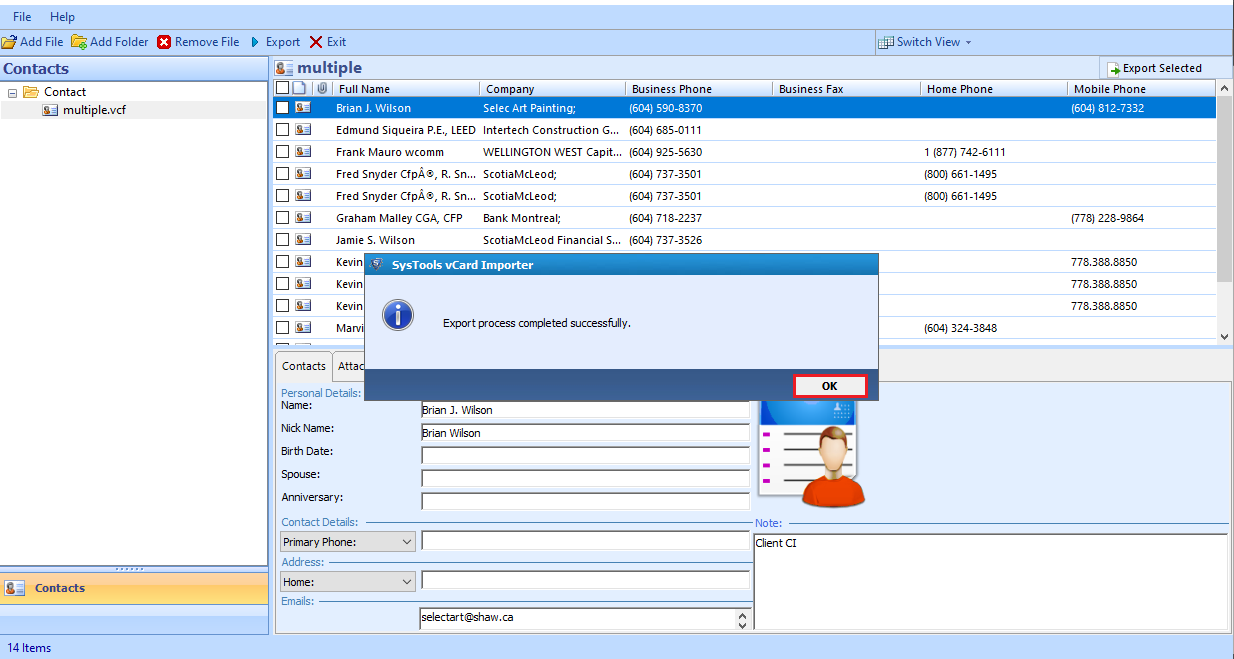Open the Switch View dropdown arrow
The image size is (1234, 659).
point(968,42)
